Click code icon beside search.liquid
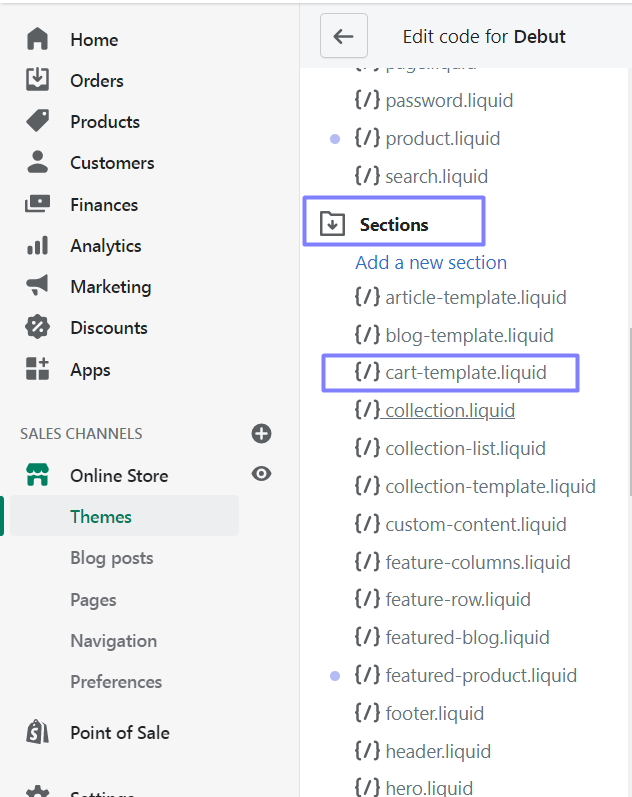Image resolution: width=632 pixels, height=797 pixels. point(367,175)
